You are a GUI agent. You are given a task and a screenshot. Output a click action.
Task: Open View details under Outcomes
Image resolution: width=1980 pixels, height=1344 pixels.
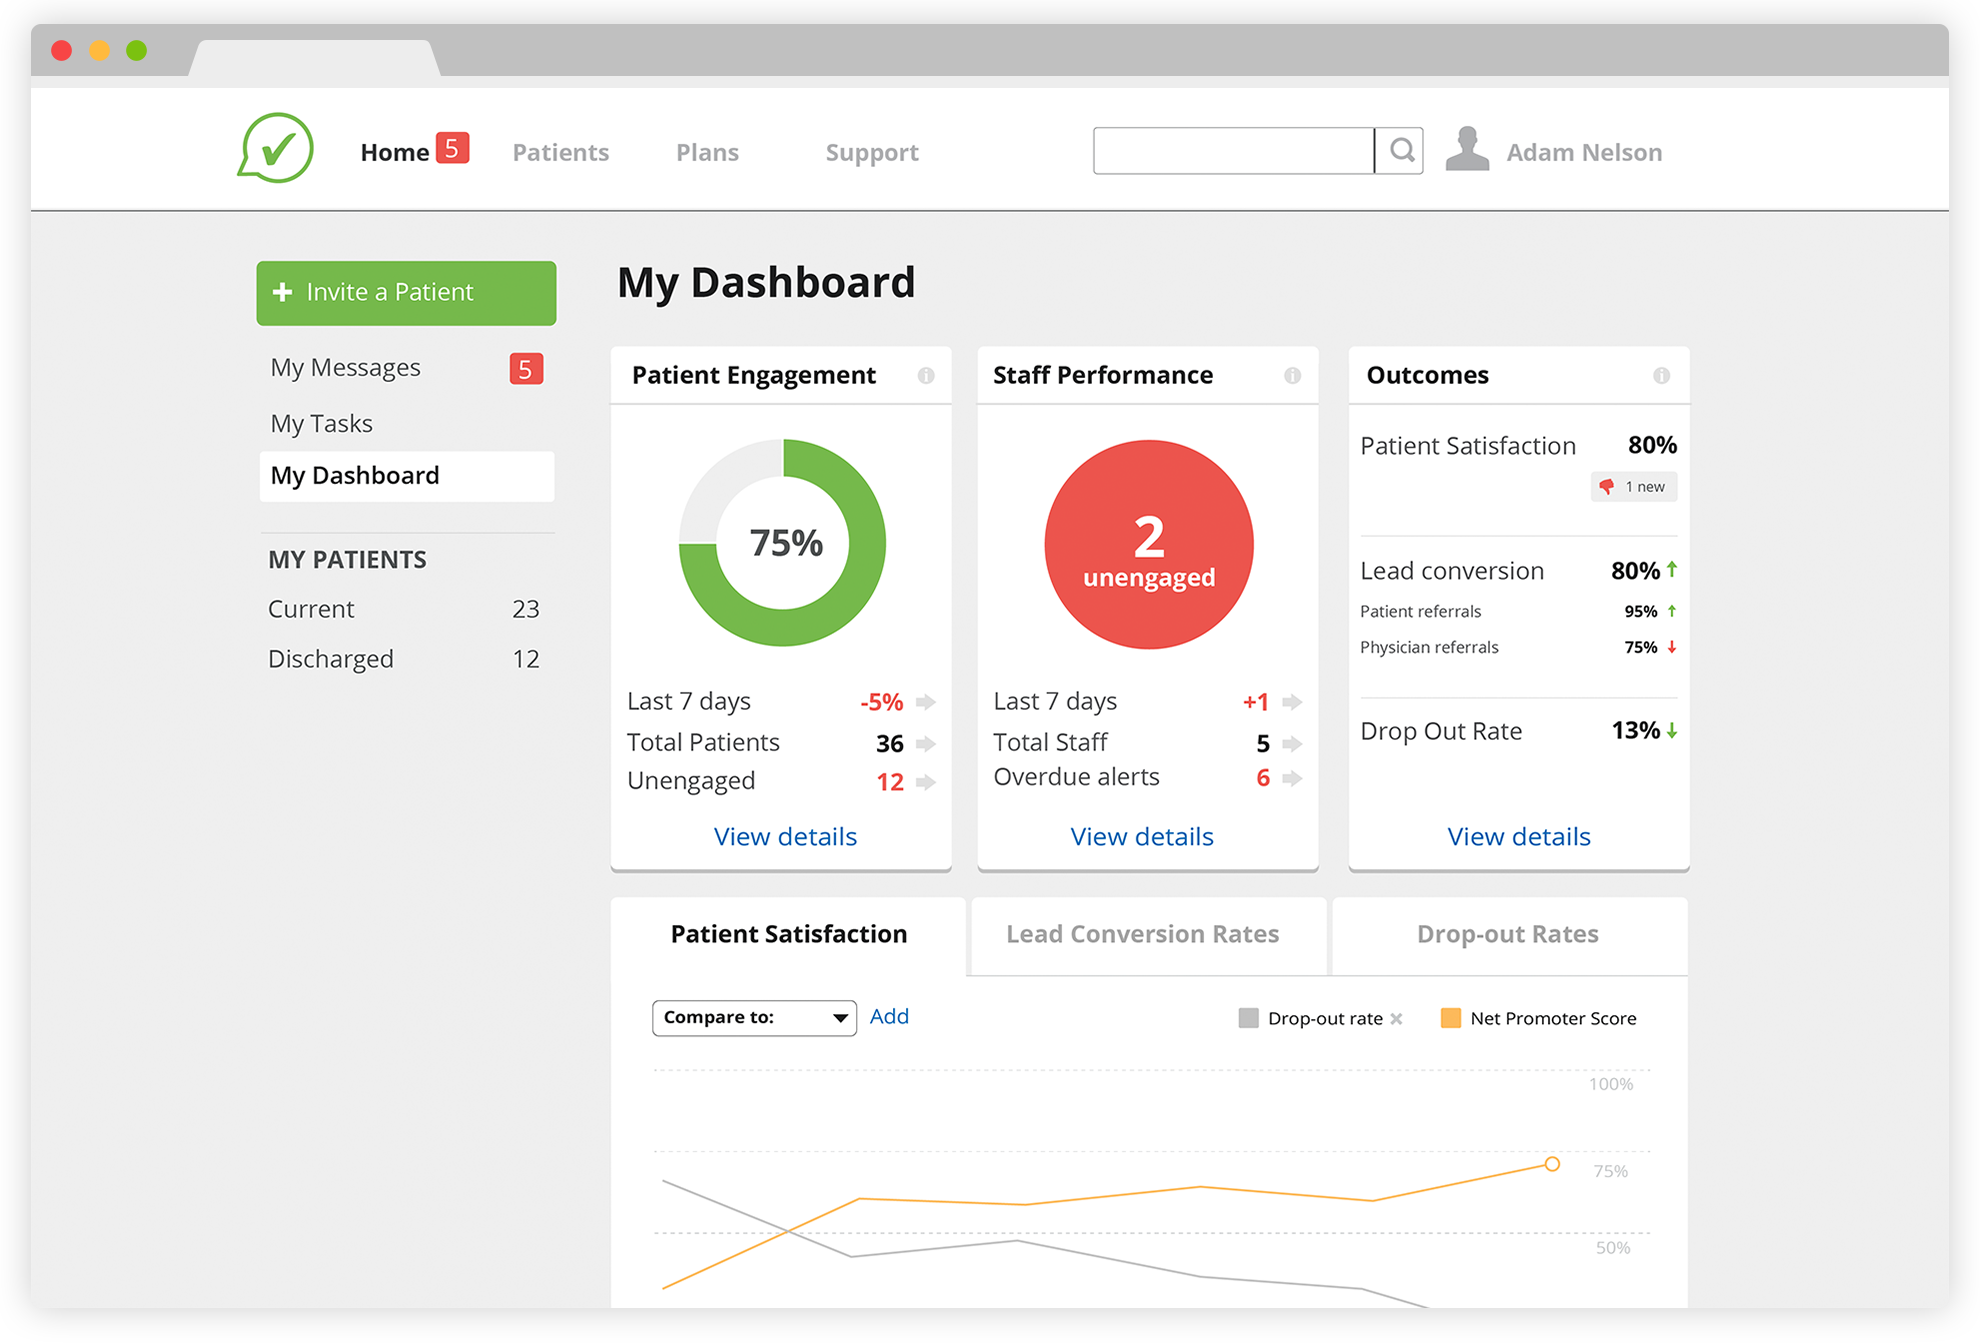pos(1518,837)
